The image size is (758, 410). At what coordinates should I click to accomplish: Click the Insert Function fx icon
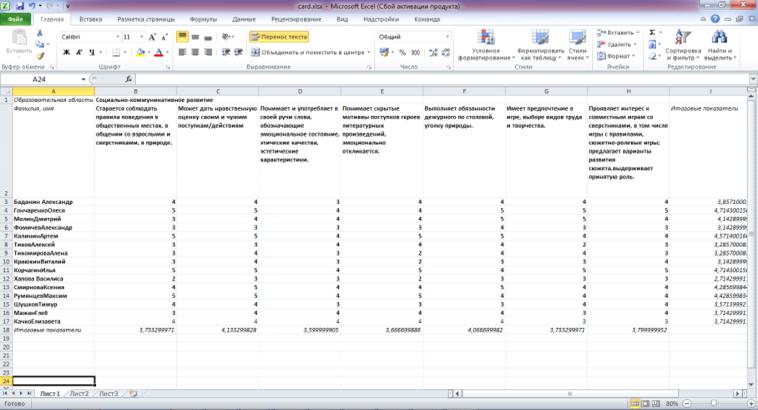pos(129,79)
